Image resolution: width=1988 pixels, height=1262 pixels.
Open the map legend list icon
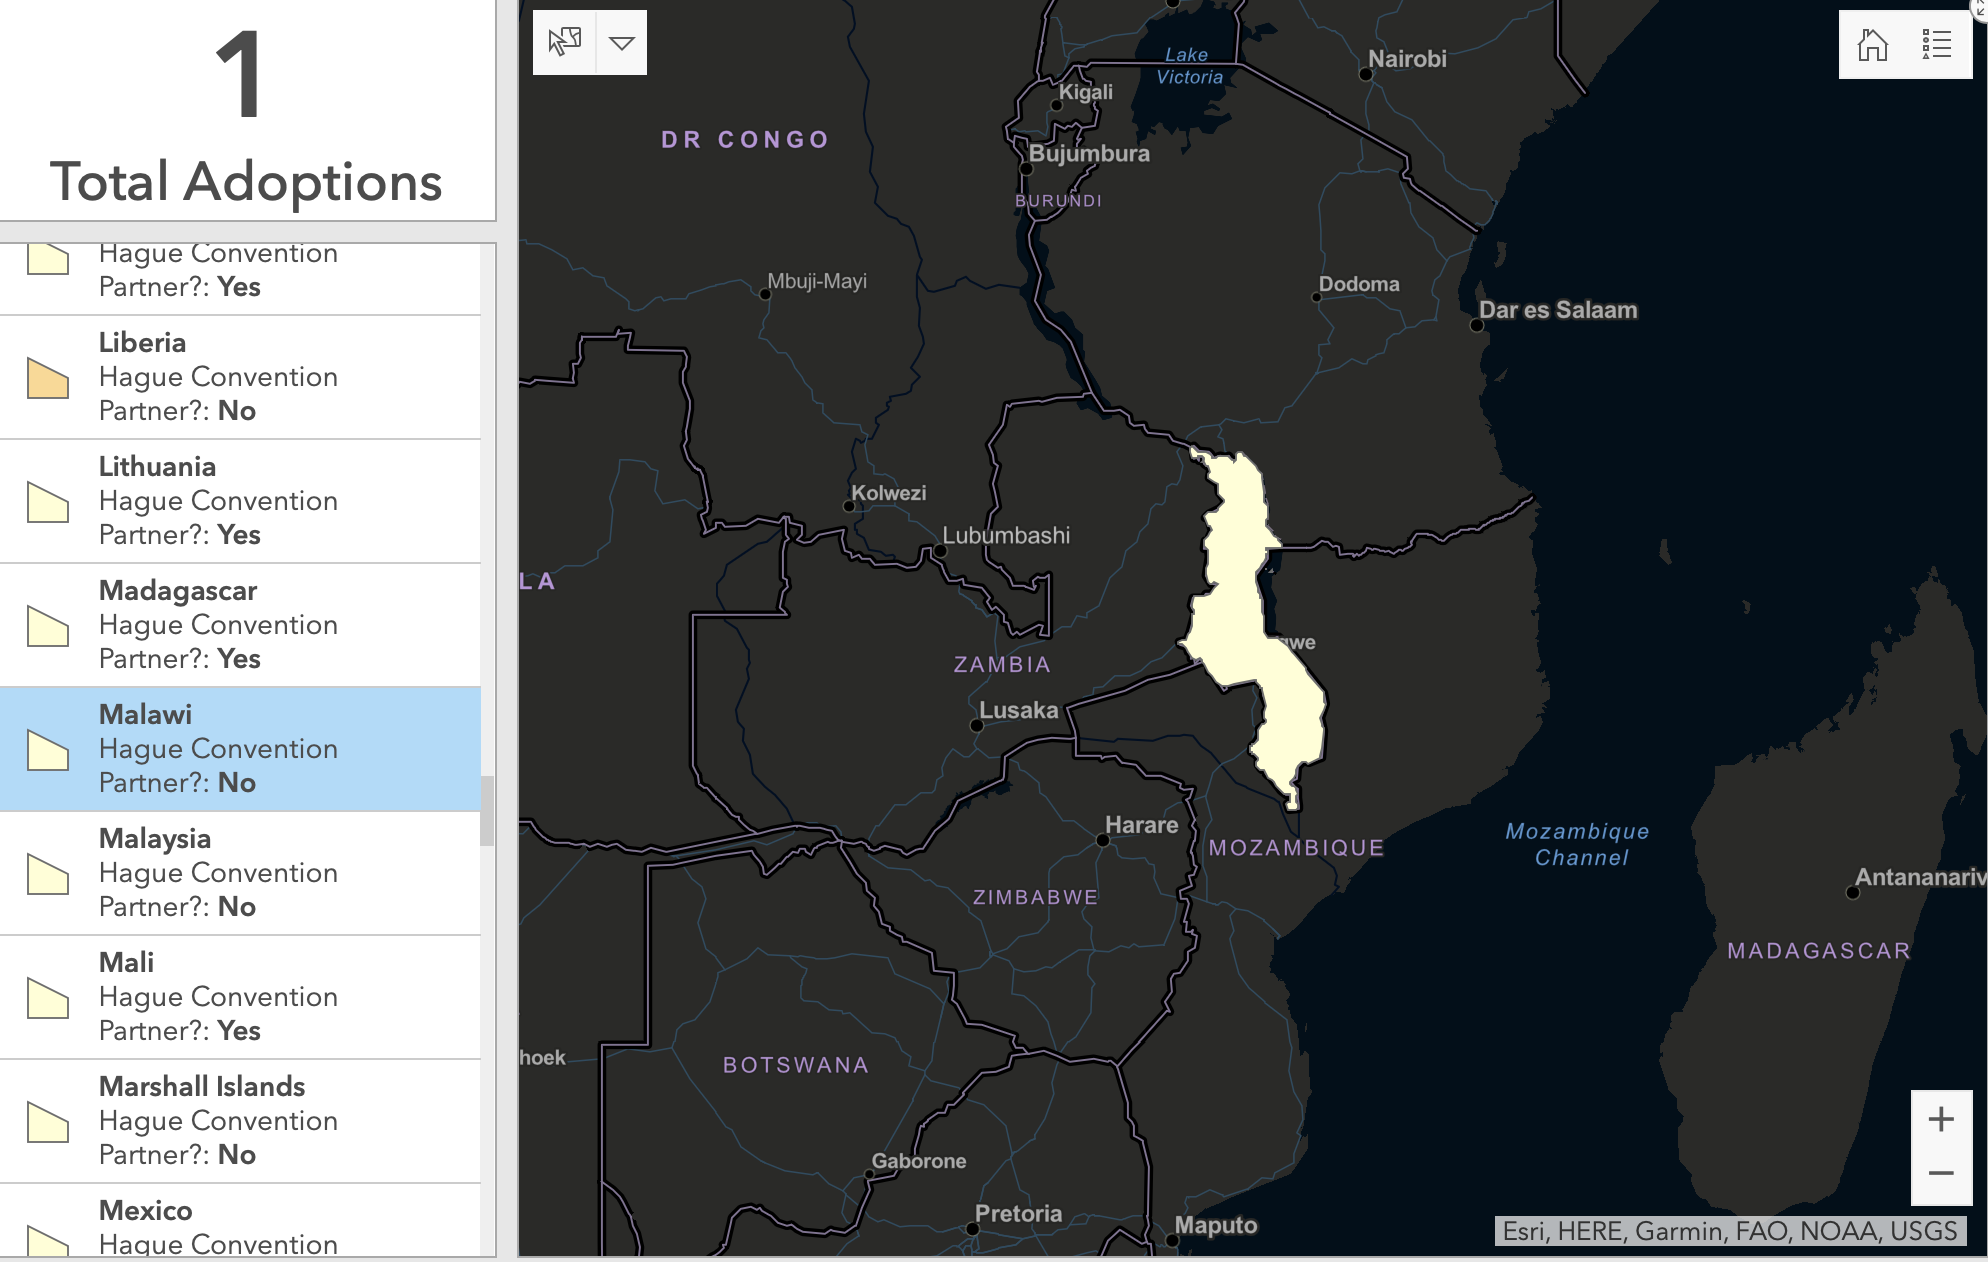pyautogui.click(x=1937, y=45)
